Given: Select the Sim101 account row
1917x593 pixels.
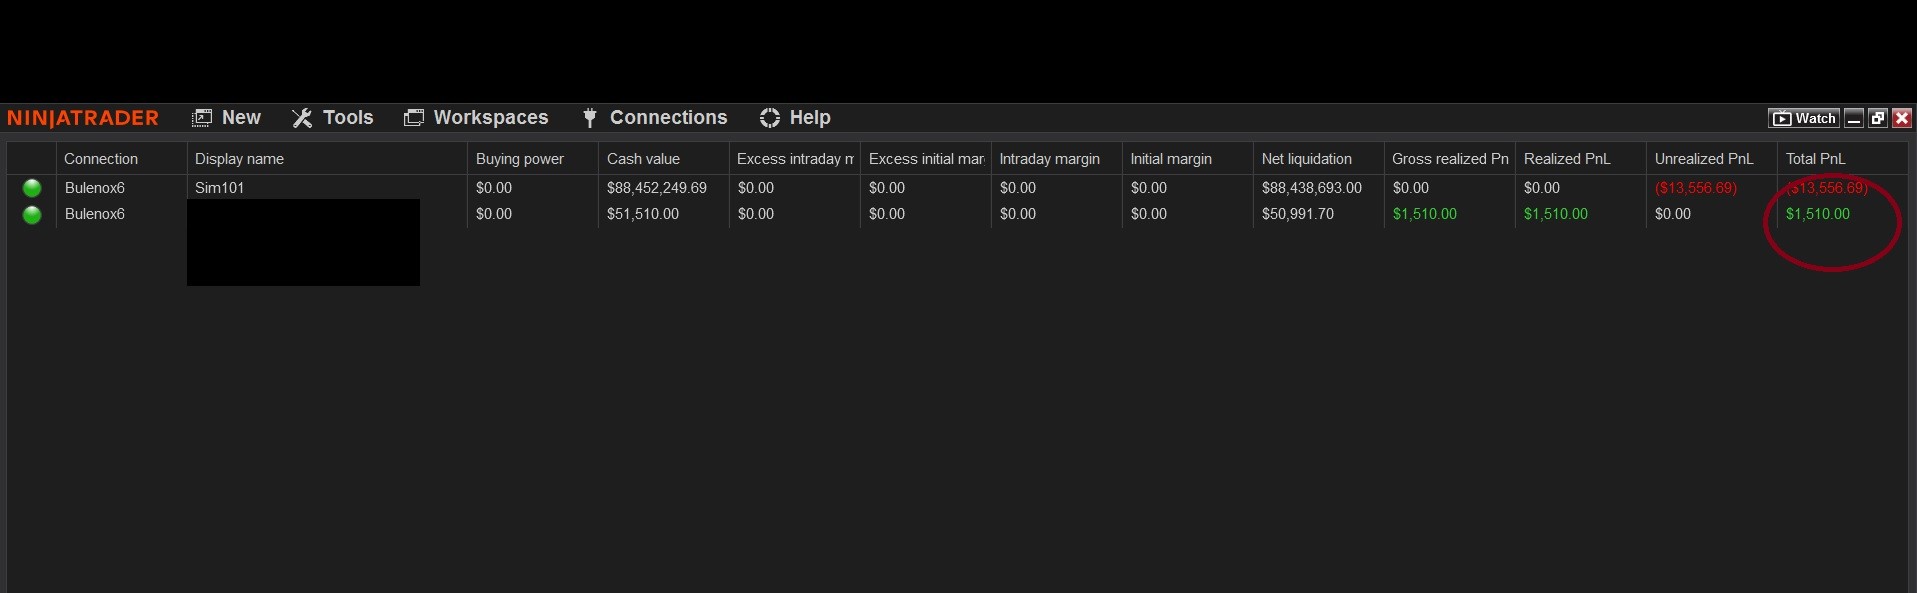Looking at the screenshot, I should (220, 188).
